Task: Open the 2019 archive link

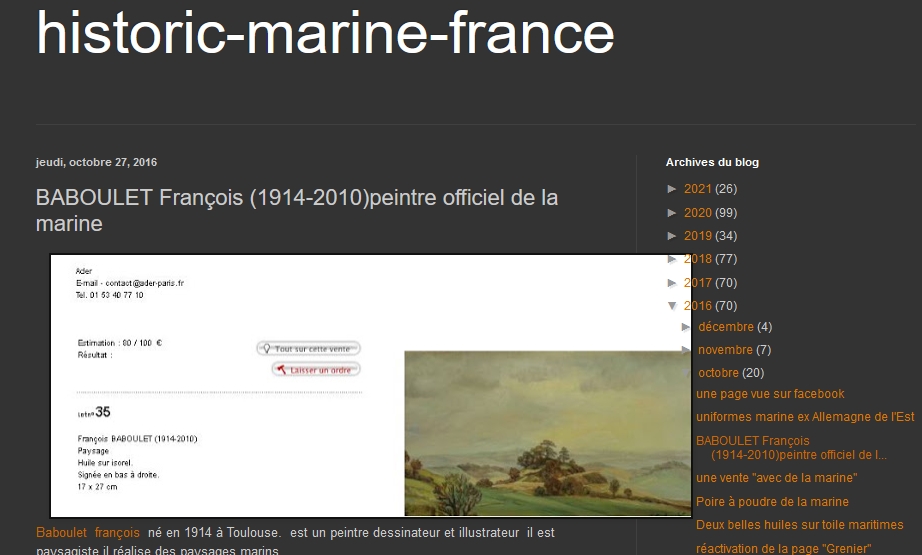Action: [x=698, y=236]
